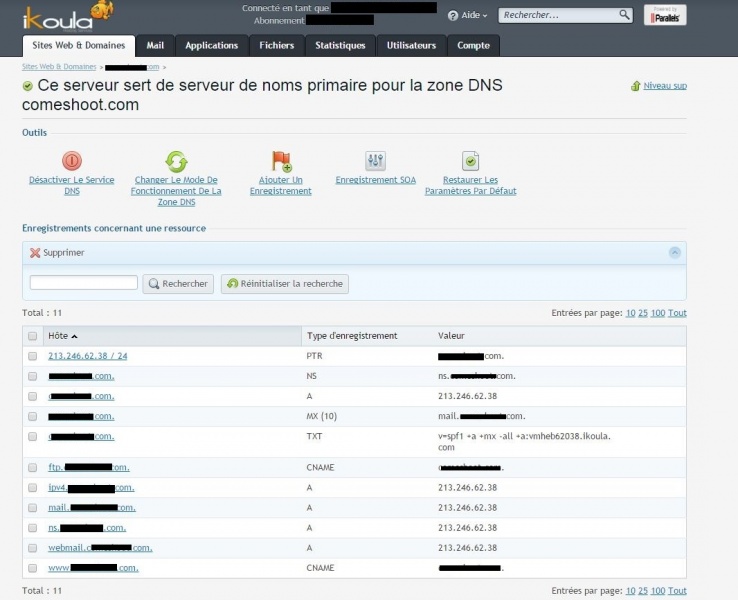The width and height of the screenshot is (738, 600).
Task: Click the Ajouter Un Enregistrement flag icon
Action: click(281, 161)
